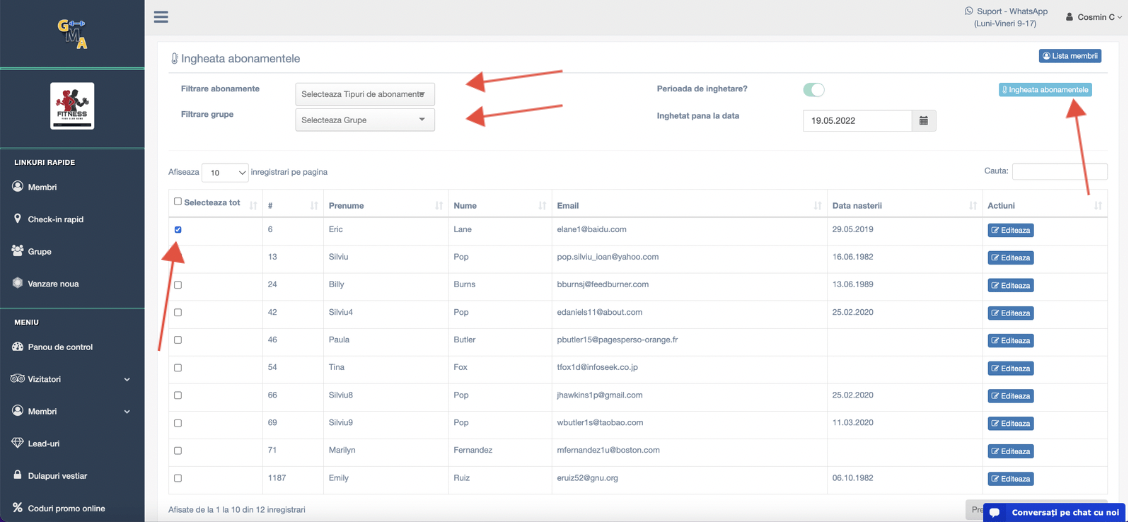Check the checkbox for Tina Fox
The width and height of the screenshot is (1128, 522).
tap(178, 367)
